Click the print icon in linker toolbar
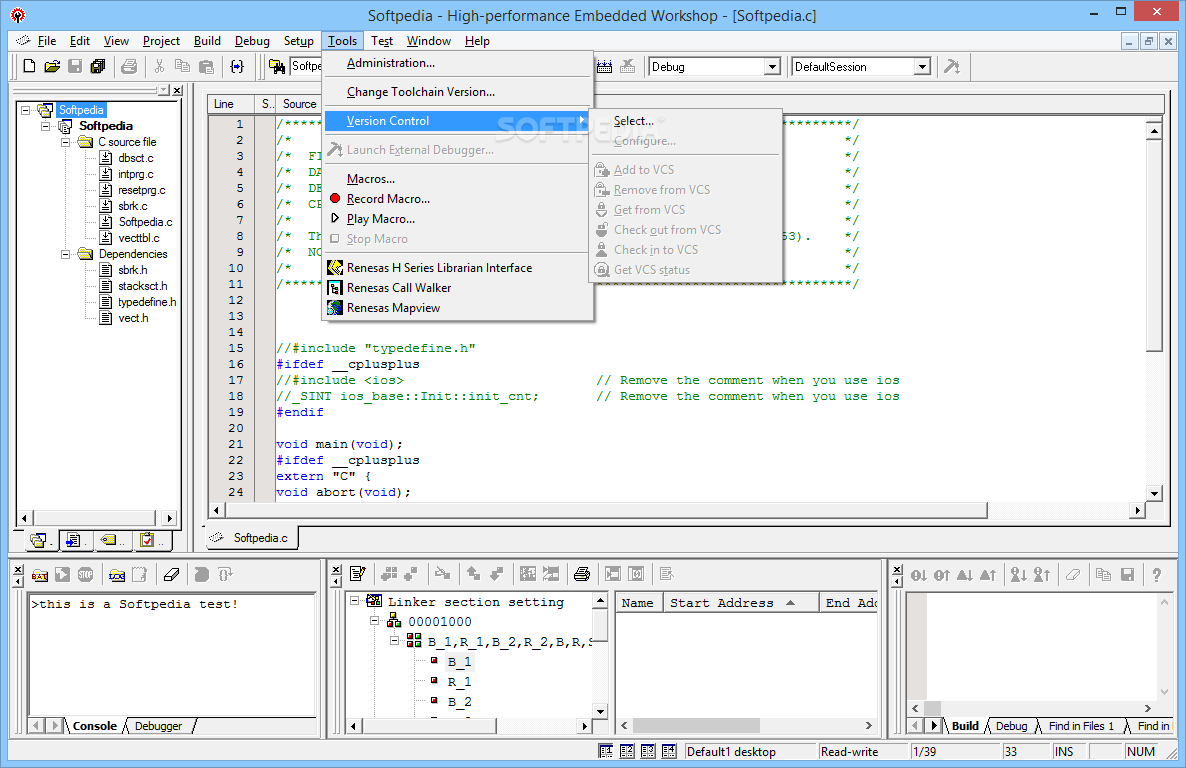The width and height of the screenshot is (1186, 768). pos(582,574)
